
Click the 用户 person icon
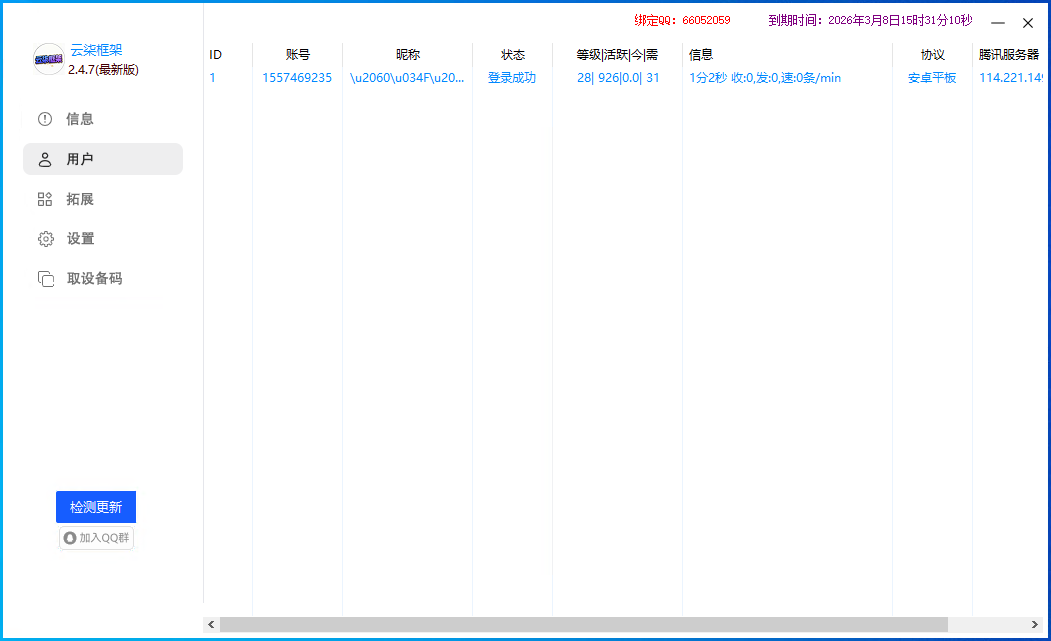(45, 159)
